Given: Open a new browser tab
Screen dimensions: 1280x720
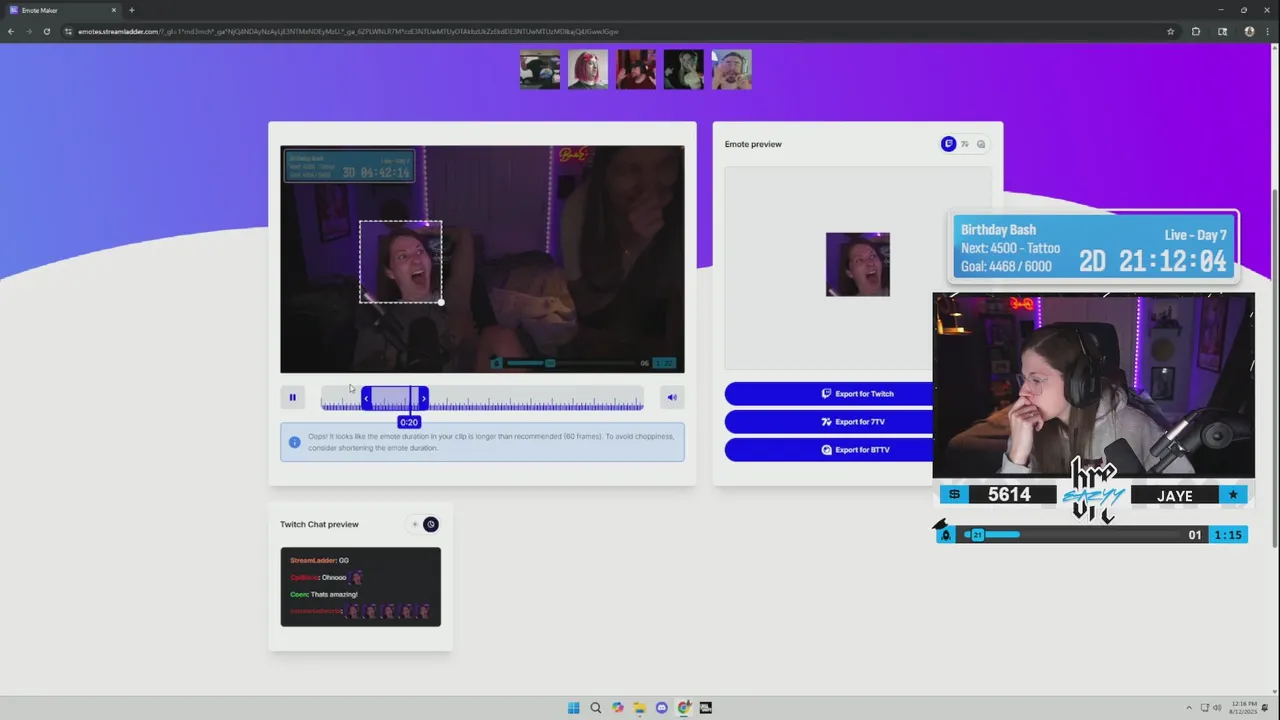Looking at the screenshot, I should coord(131,10).
